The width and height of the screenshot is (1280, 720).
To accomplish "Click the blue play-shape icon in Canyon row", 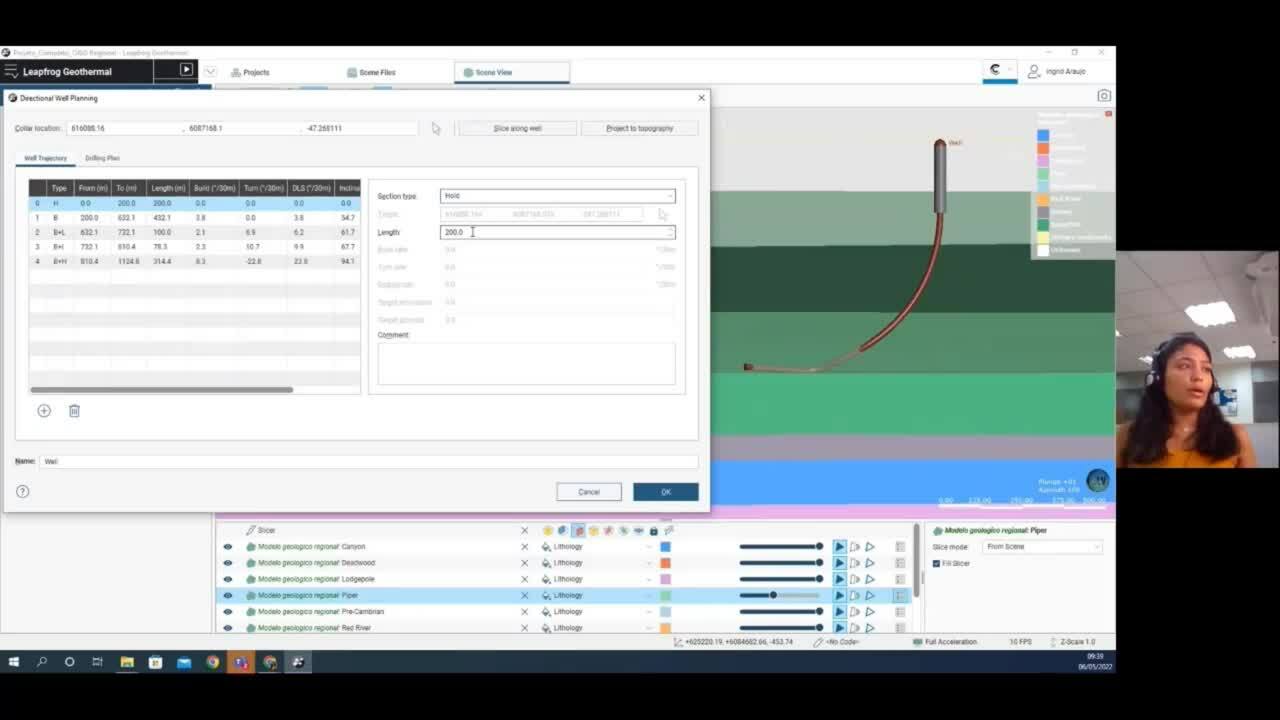I will click(x=839, y=547).
